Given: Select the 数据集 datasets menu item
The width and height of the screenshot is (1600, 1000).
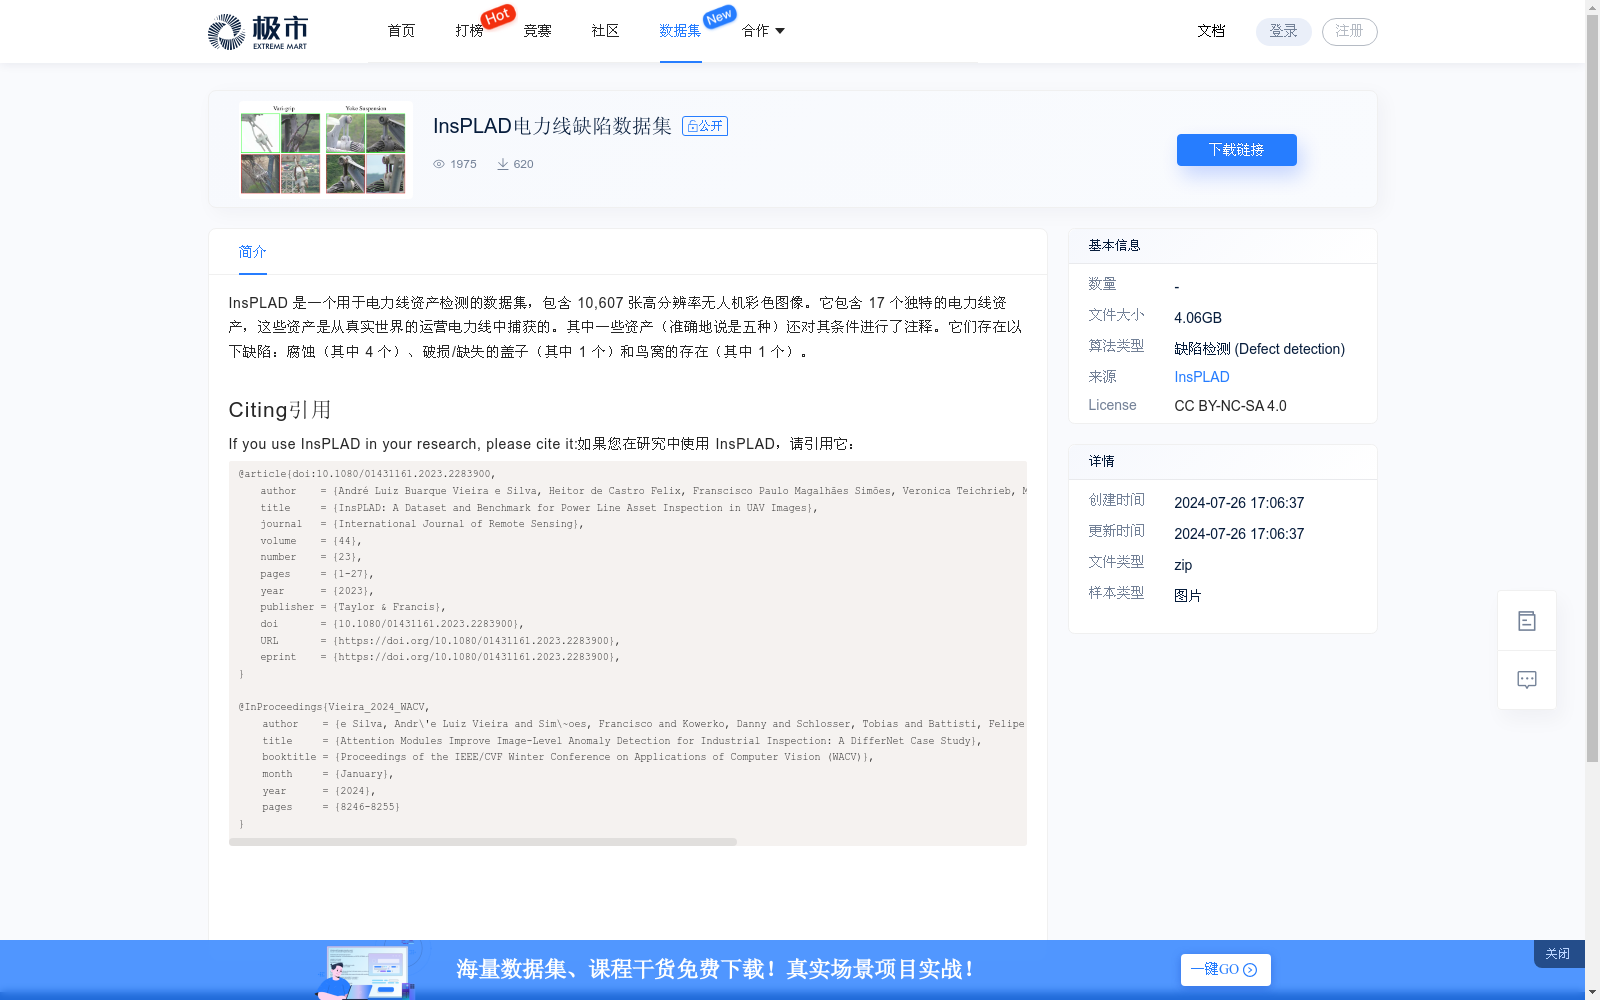Looking at the screenshot, I should point(680,31).
